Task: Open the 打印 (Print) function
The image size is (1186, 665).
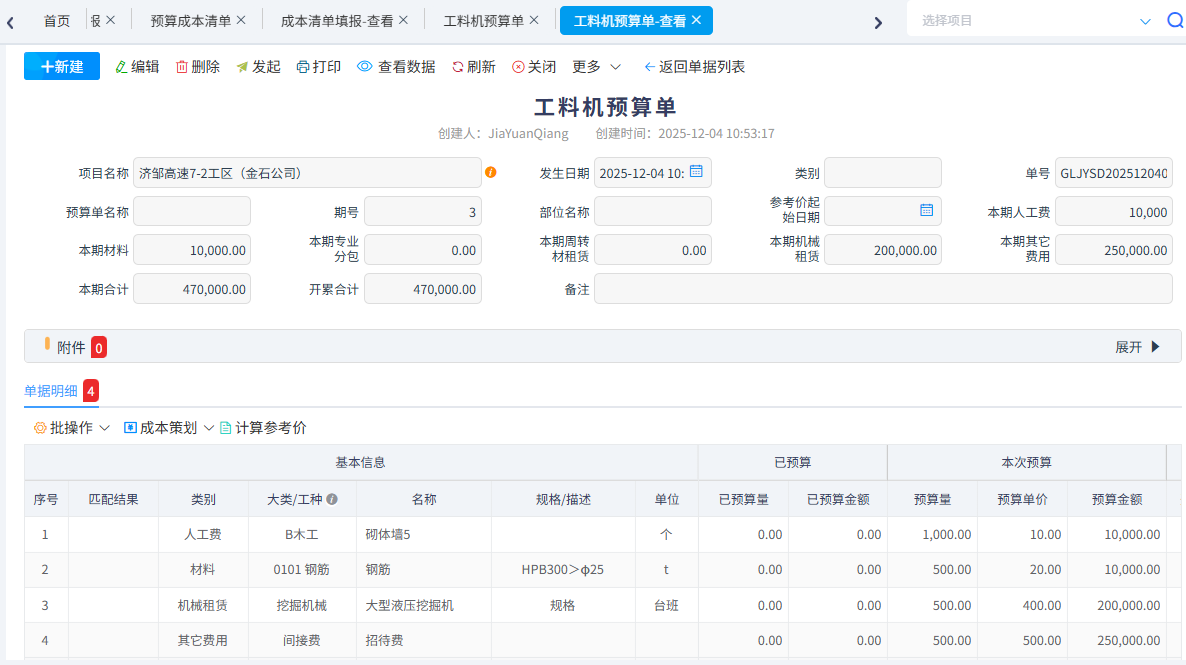Action: [319, 67]
